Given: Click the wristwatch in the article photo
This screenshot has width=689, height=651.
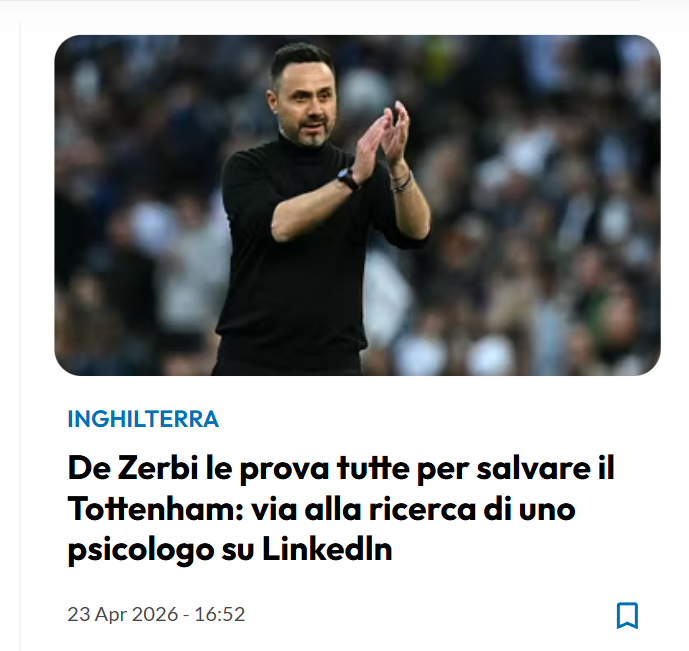Looking at the screenshot, I should click(348, 177).
